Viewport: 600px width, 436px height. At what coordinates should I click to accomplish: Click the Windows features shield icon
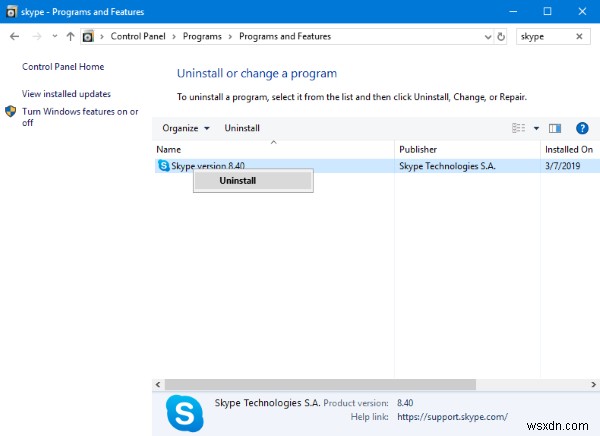click(11, 111)
